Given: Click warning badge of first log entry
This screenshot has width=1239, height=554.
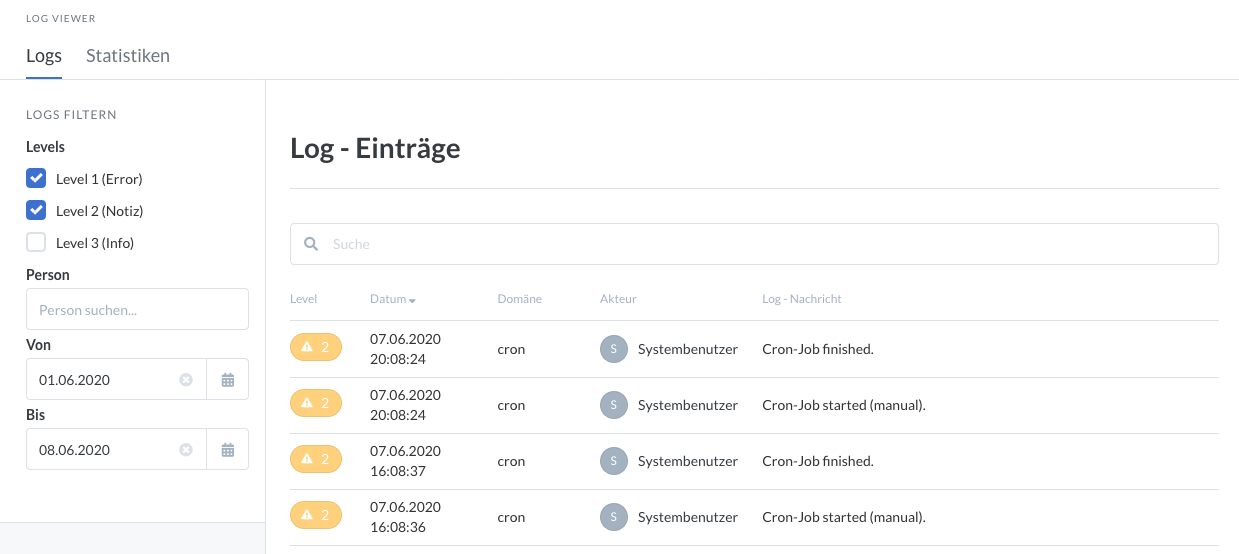Looking at the screenshot, I should coord(315,348).
